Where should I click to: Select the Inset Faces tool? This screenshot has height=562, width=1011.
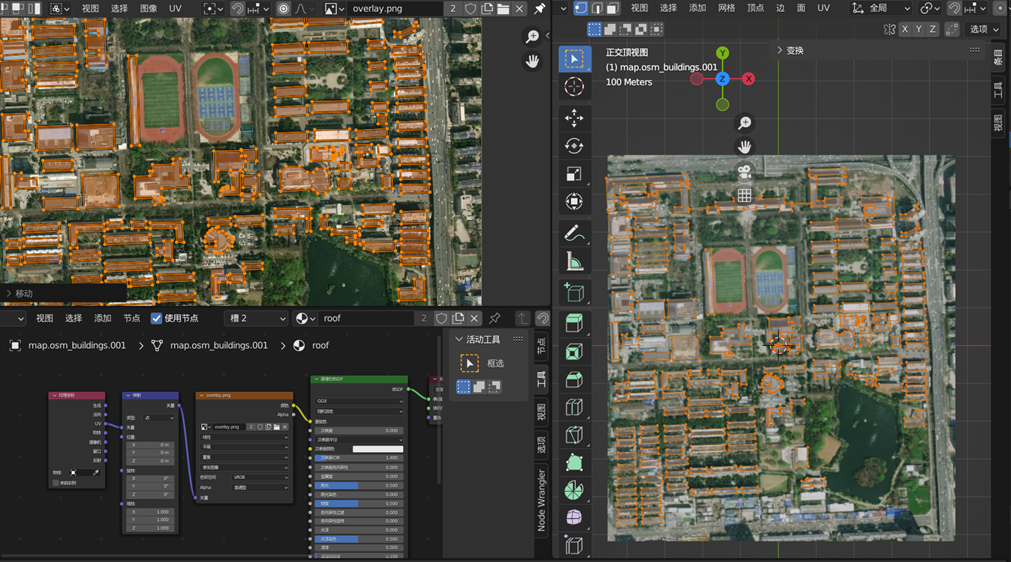[x=574, y=352]
